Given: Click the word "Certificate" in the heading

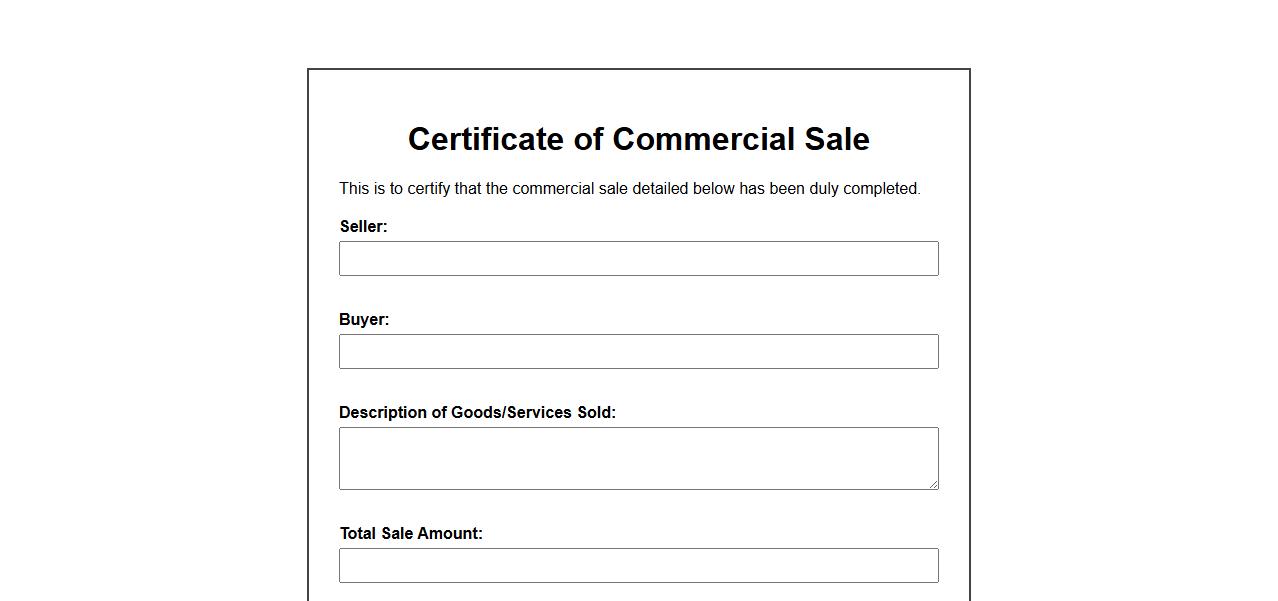Looking at the screenshot, I should [486, 139].
